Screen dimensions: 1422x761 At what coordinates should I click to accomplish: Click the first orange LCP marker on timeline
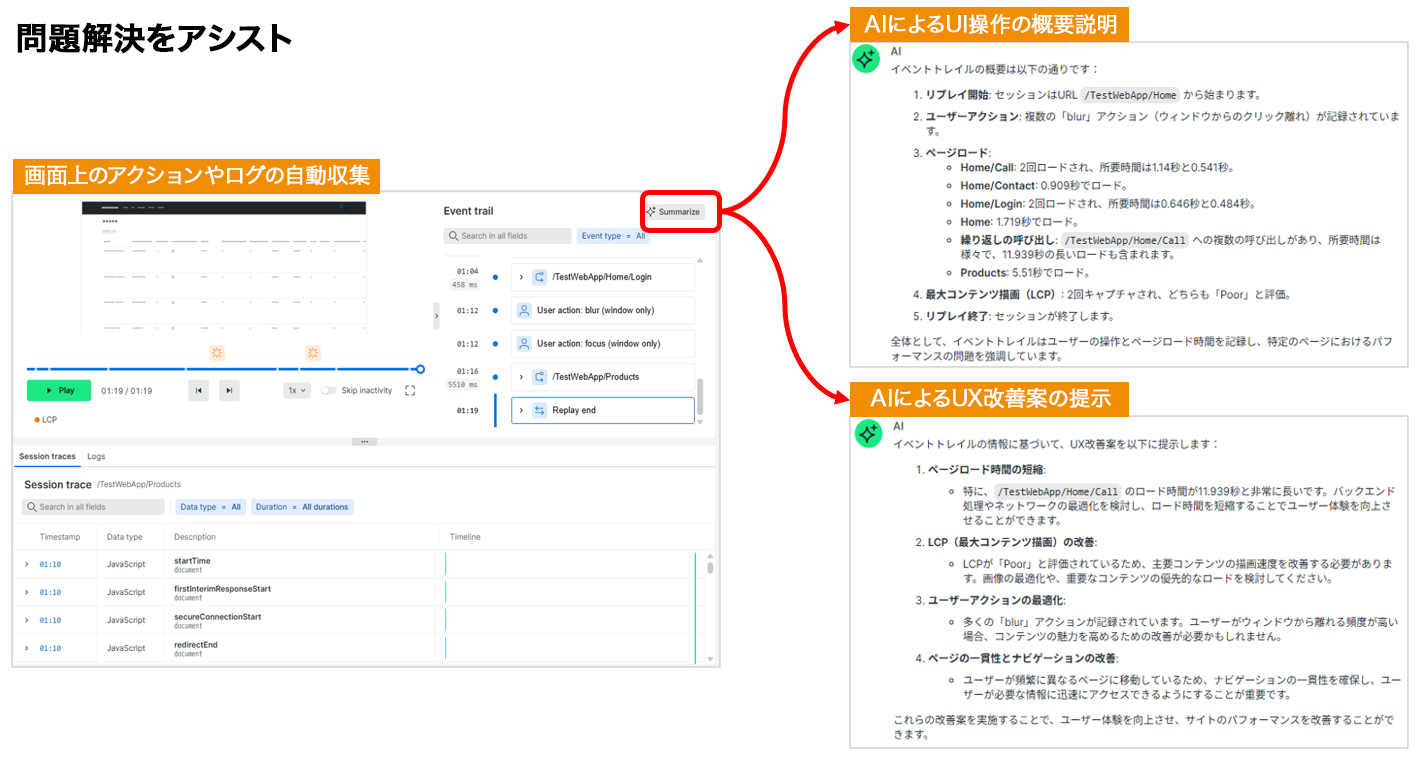coord(217,352)
